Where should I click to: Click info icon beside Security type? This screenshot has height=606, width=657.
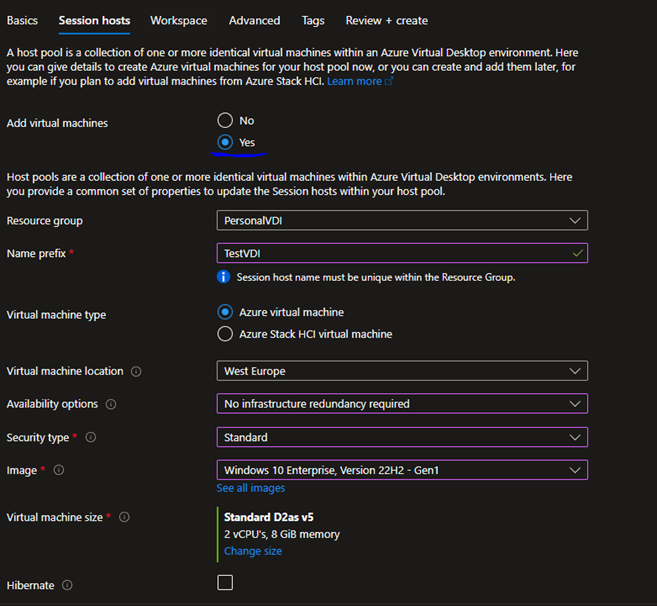point(91,437)
